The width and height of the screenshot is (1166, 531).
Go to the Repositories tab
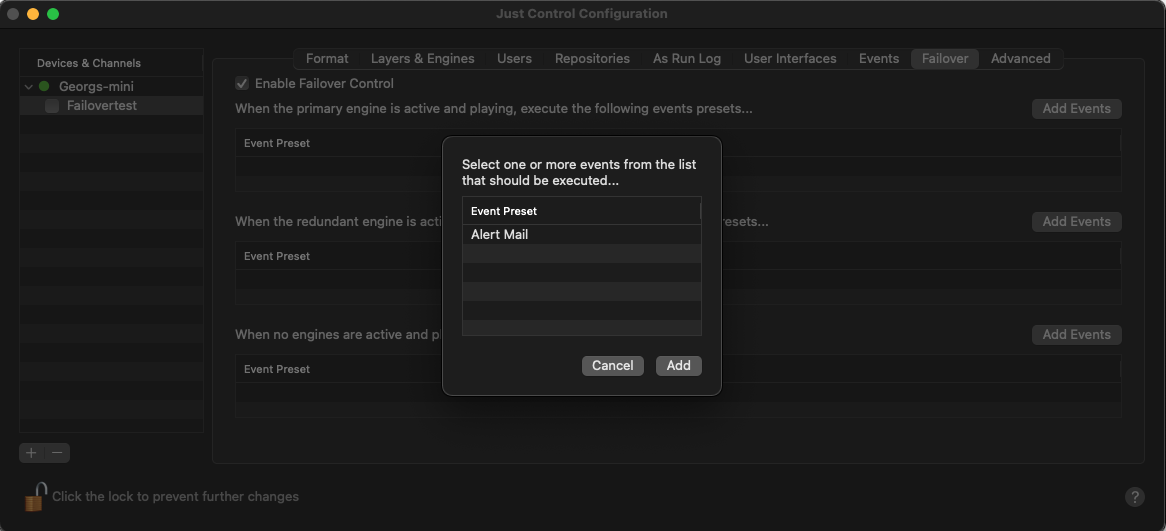pos(592,59)
